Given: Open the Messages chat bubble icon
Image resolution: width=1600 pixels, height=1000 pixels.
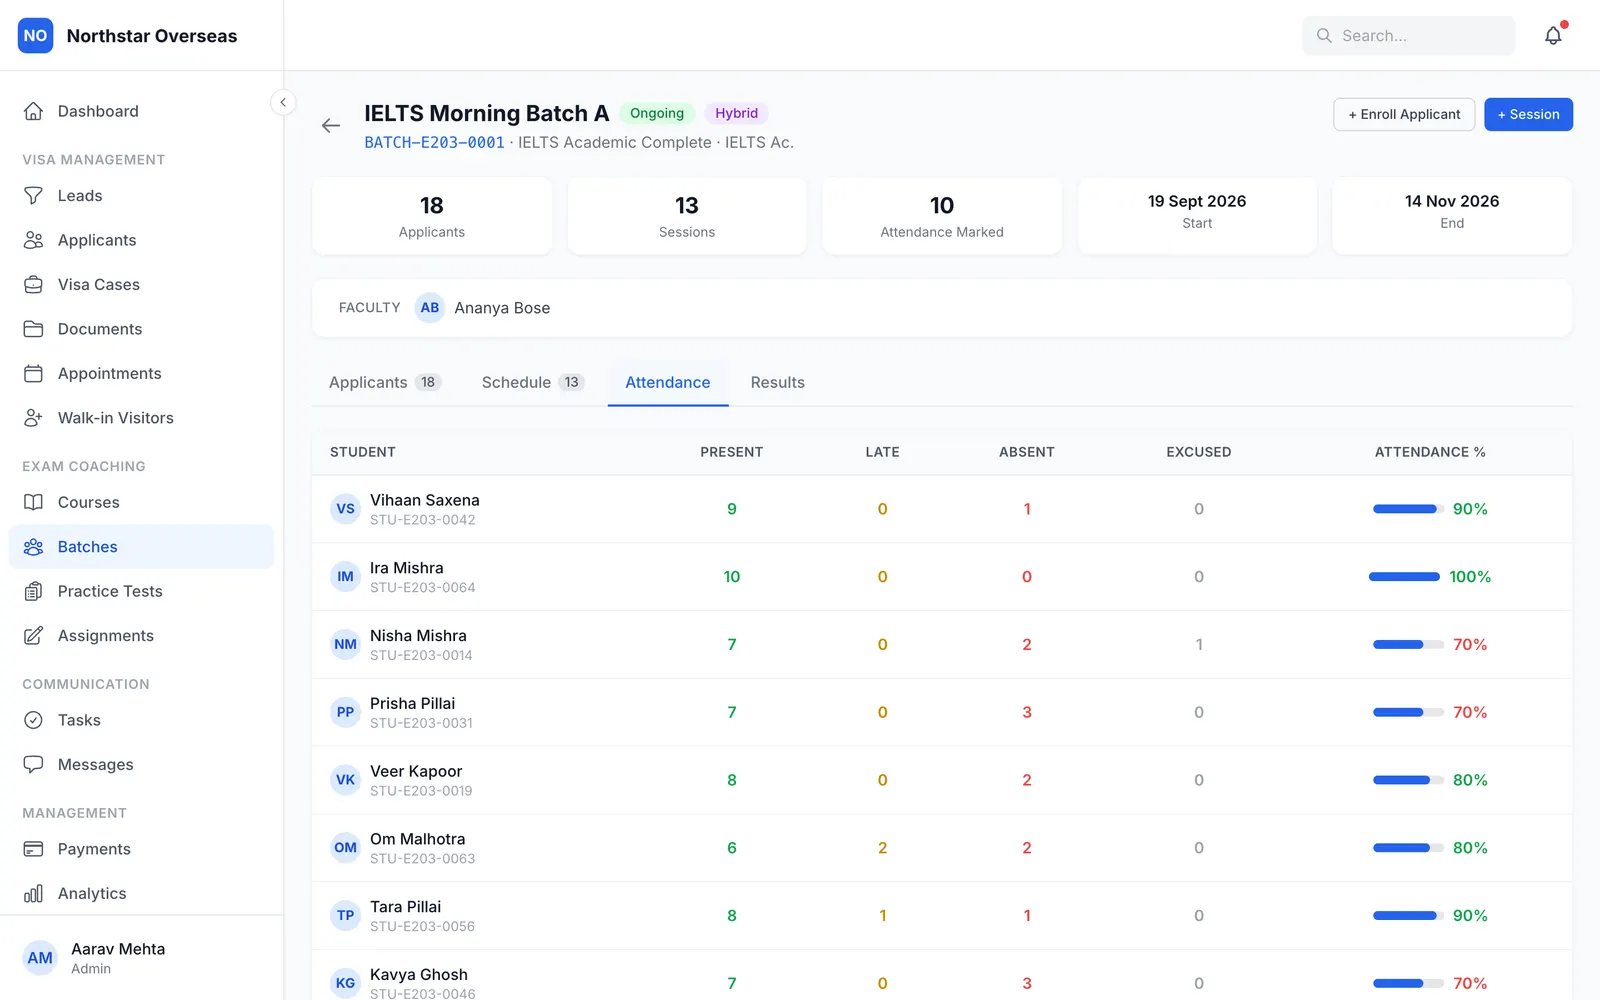Looking at the screenshot, I should (x=33, y=765).
